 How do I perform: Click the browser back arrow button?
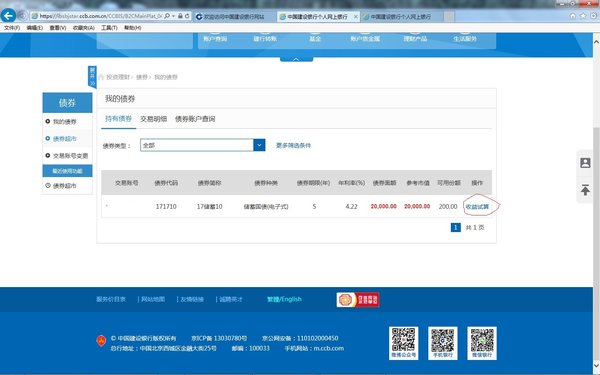(8, 16)
